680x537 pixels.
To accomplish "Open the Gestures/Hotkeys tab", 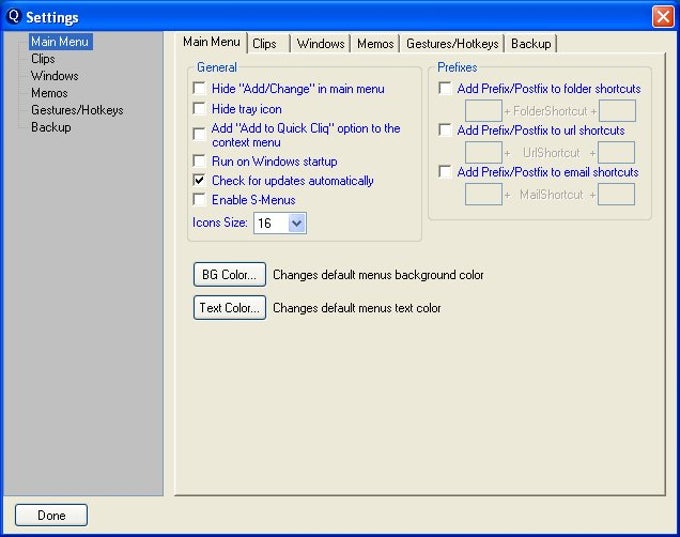I will 452,44.
